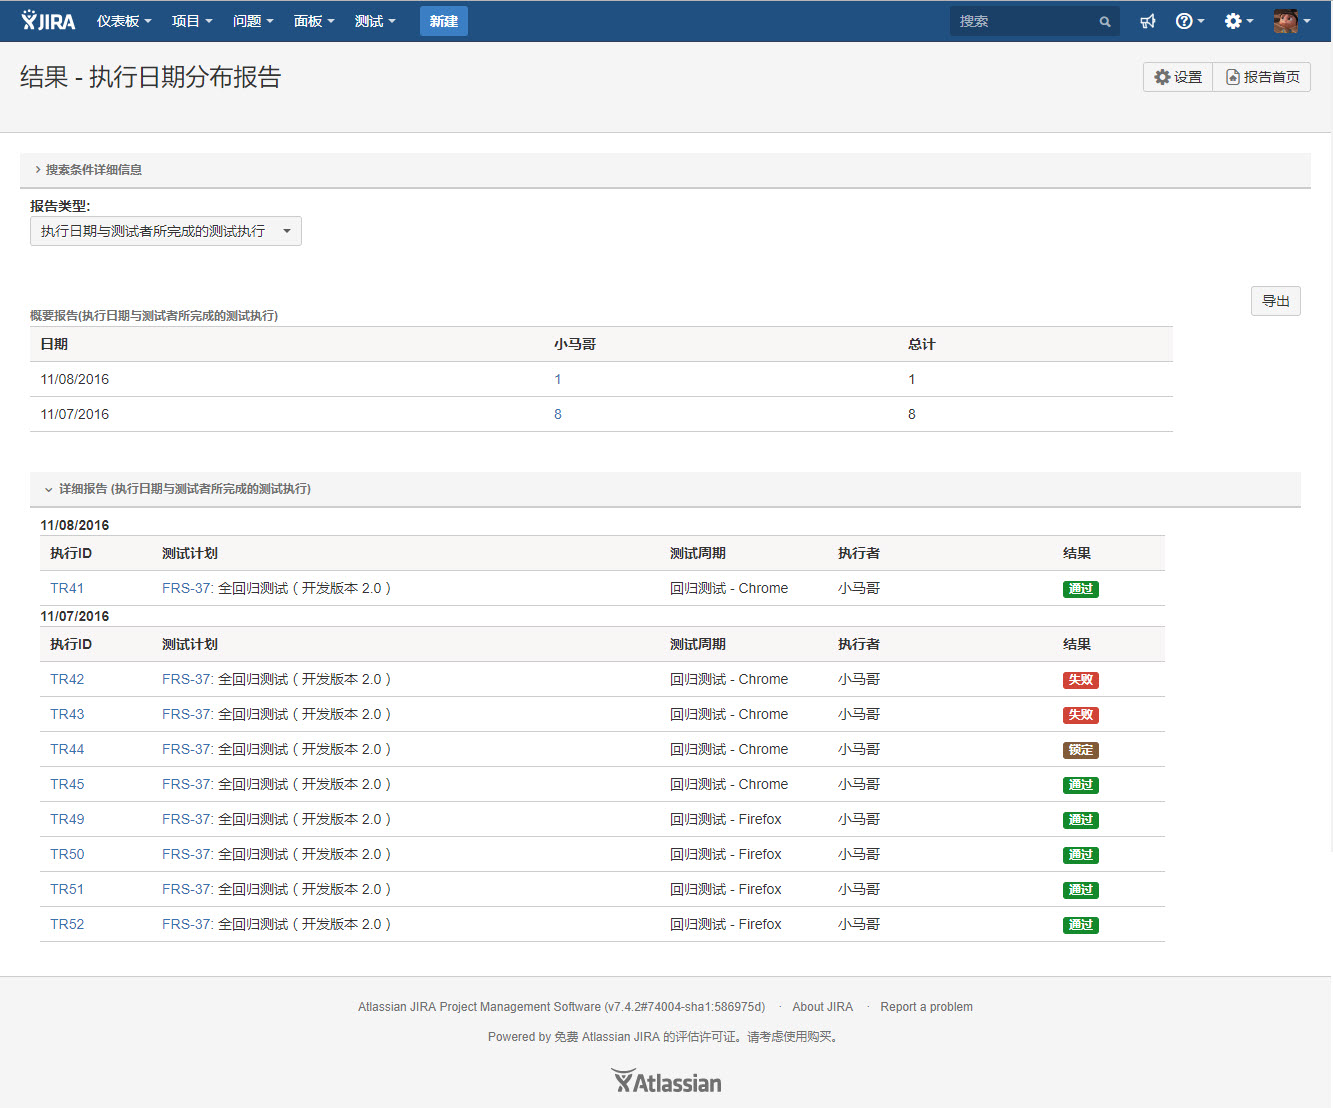Click the 报告首页 button
The image size is (1333, 1108).
(x=1262, y=77)
